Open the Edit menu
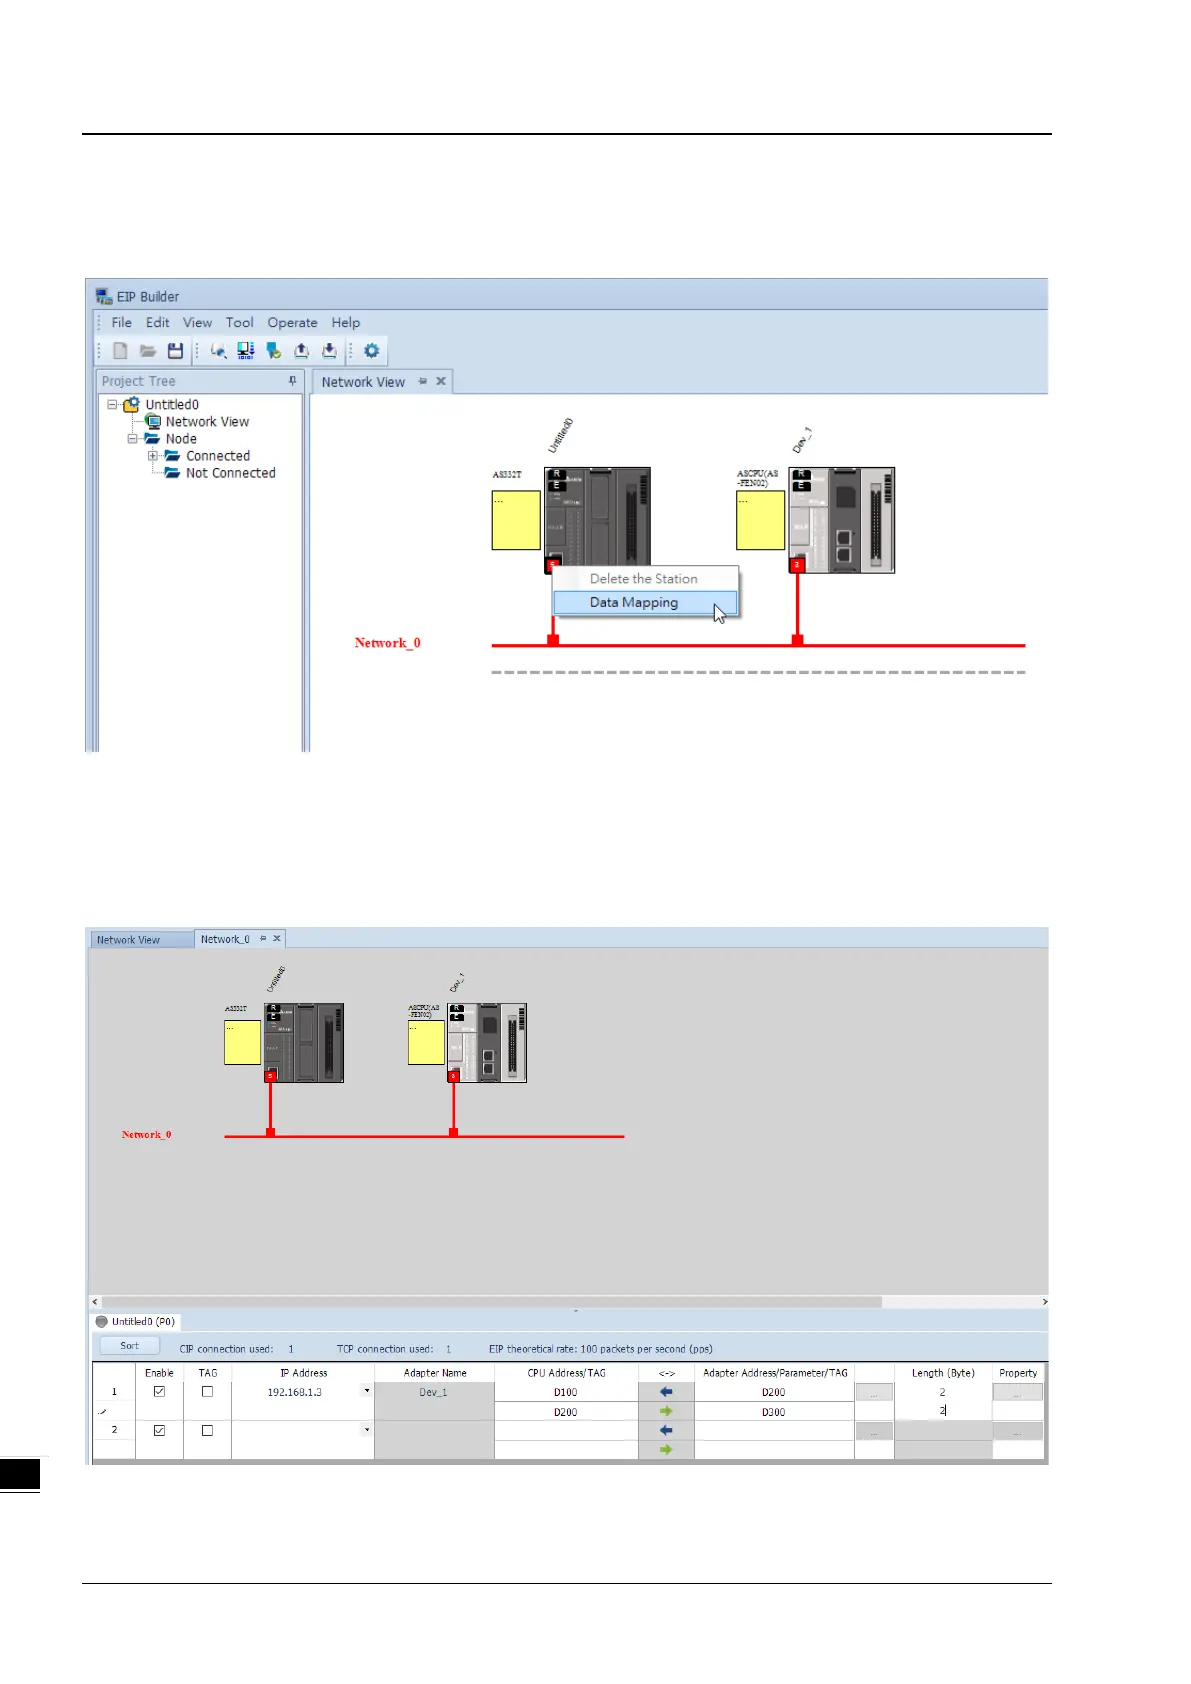Viewport: 1191px width, 1684px height. [158, 323]
